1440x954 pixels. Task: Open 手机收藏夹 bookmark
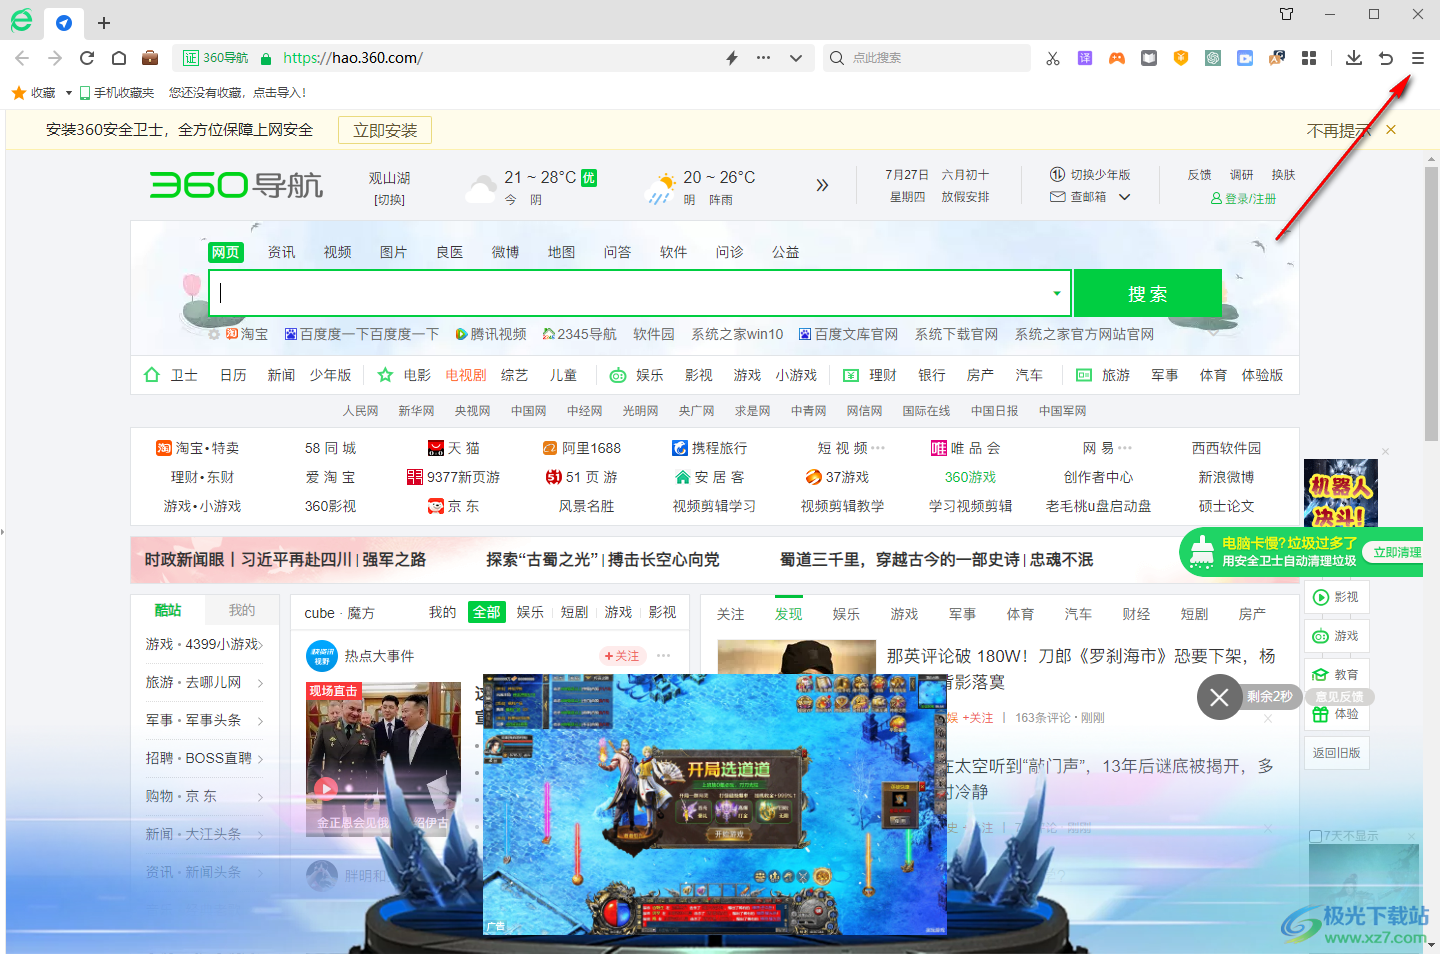(117, 93)
